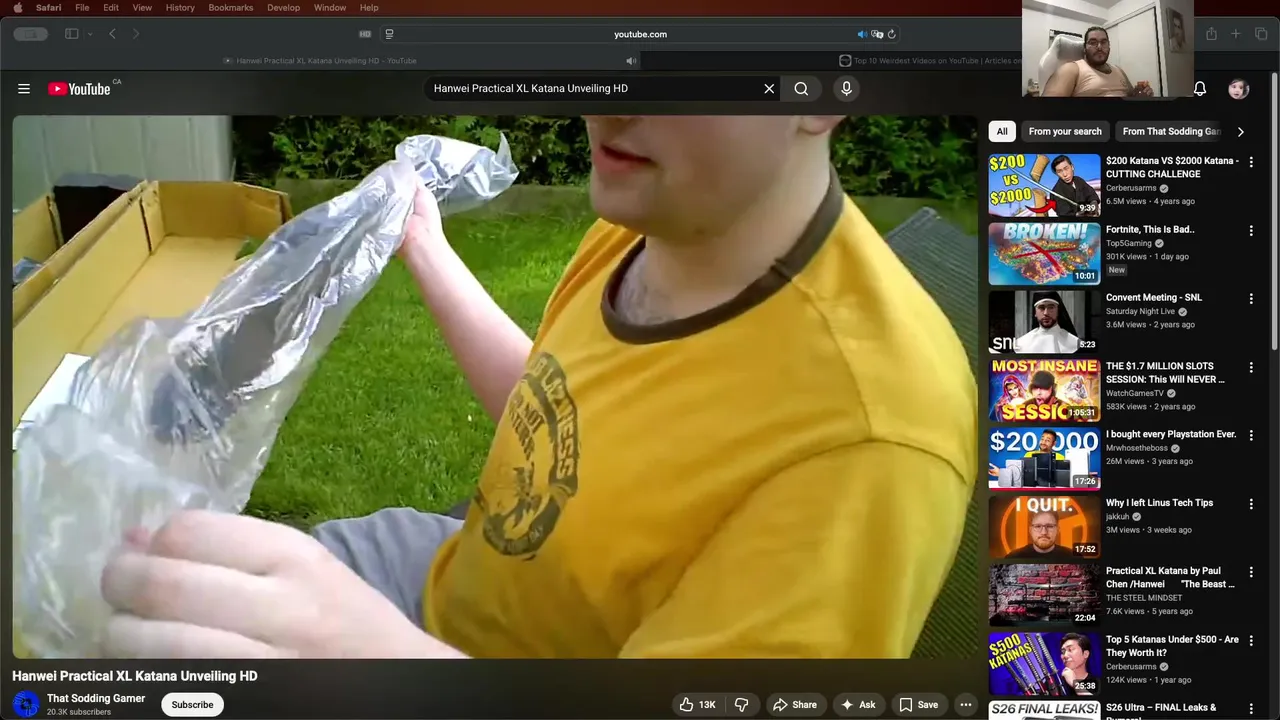Share the video via Share button
The width and height of the screenshot is (1280, 720).
click(x=795, y=705)
